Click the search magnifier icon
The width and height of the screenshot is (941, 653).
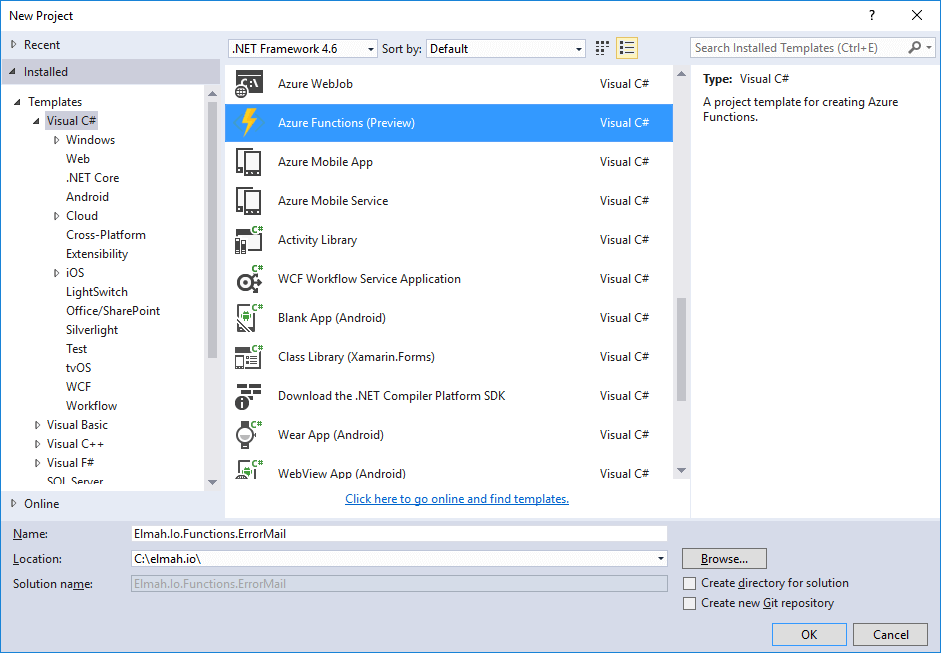[915, 47]
